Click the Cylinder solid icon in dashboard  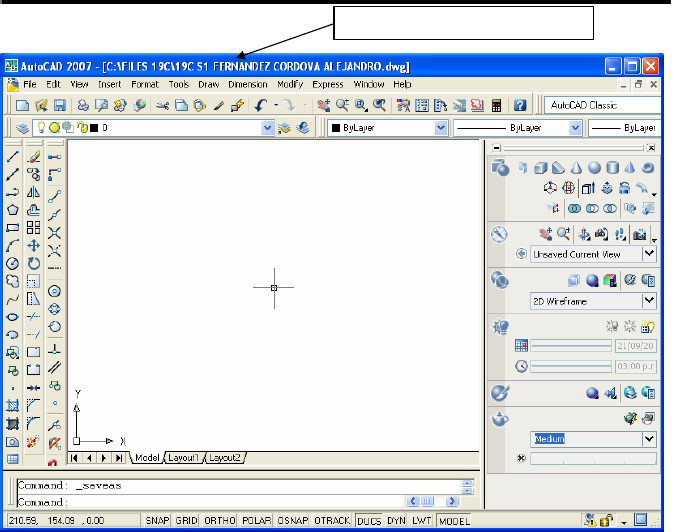[612, 167]
